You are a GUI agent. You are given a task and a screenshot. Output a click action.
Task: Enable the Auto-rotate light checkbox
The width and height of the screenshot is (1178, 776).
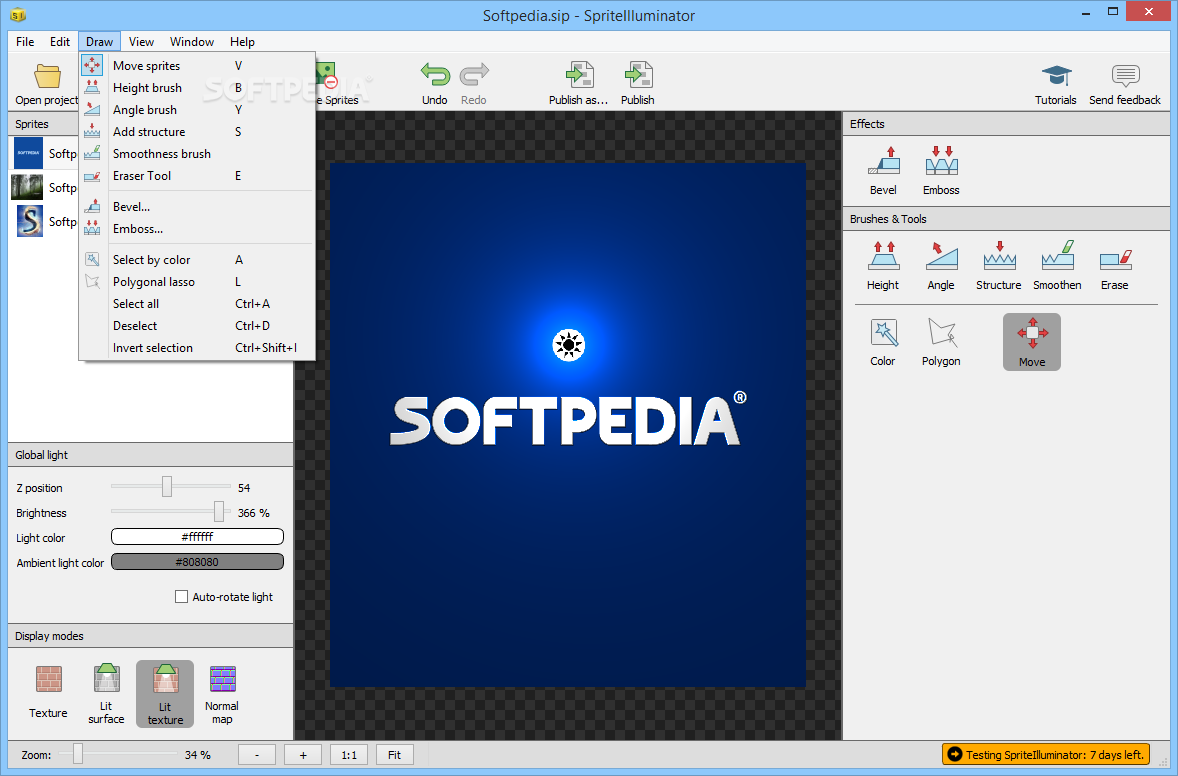click(x=181, y=596)
